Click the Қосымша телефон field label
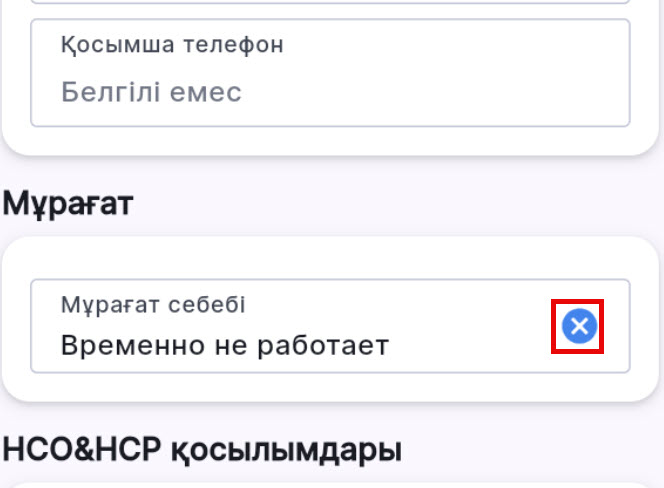664x488 pixels. [x=171, y=45]
